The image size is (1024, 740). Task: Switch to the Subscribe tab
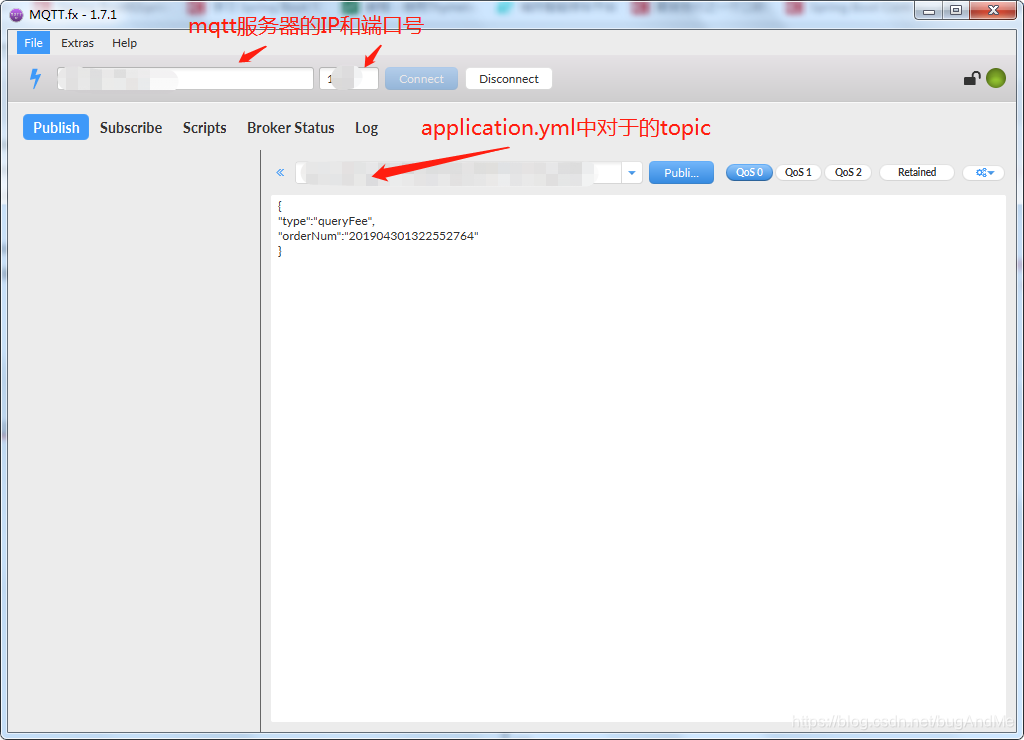pyautogui.click(x=131, y=127)
